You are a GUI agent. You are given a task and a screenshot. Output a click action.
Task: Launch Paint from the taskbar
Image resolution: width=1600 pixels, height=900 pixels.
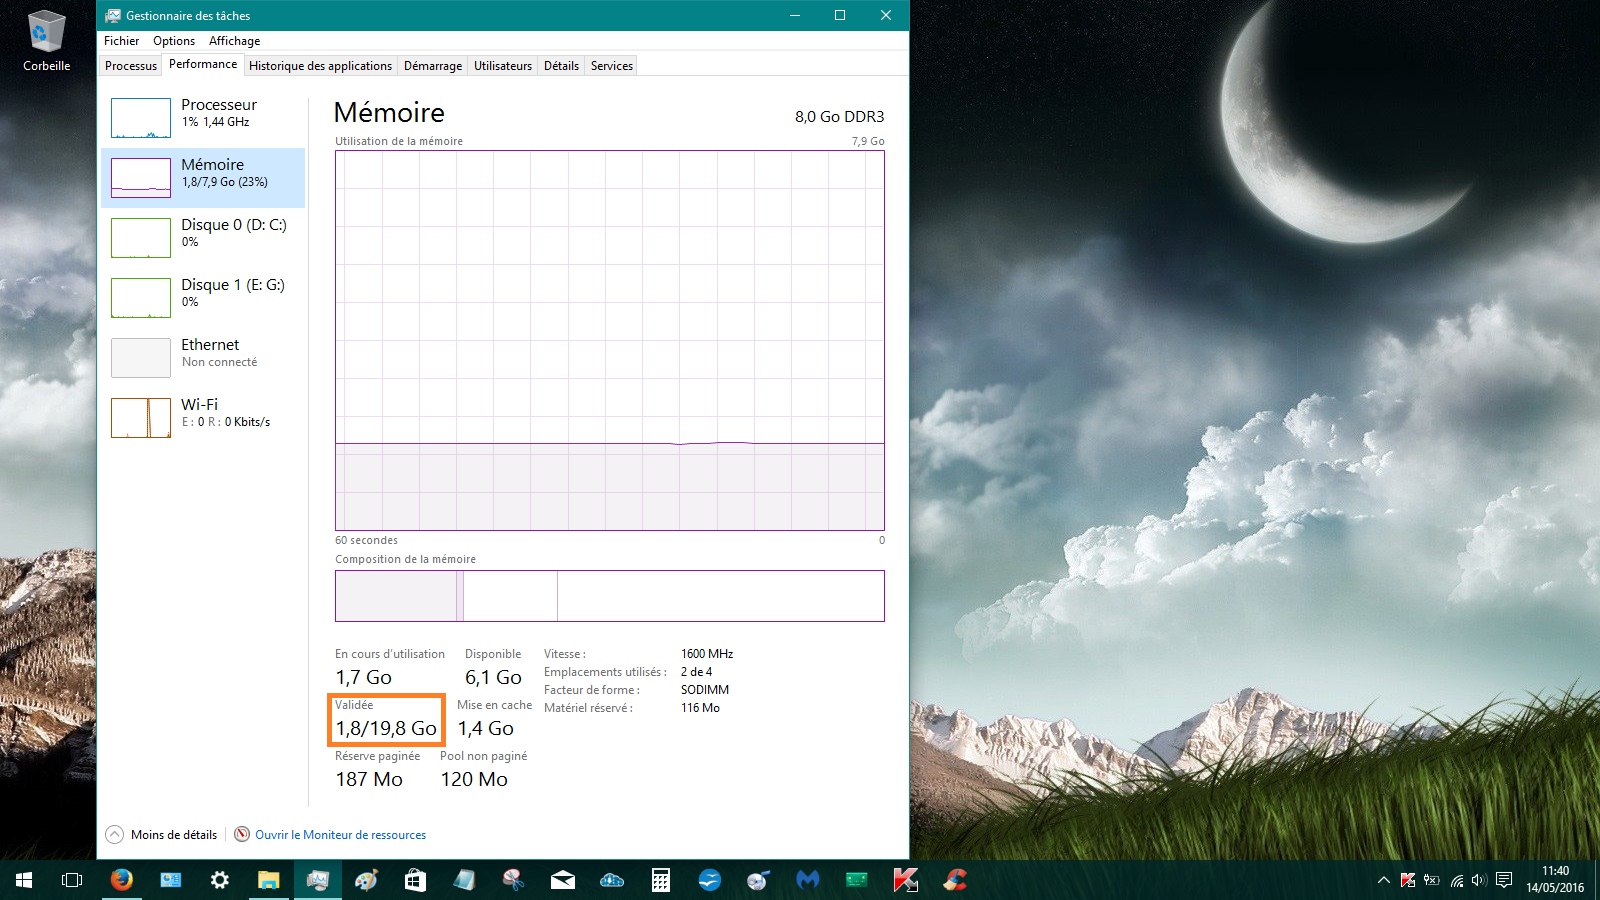366,880
